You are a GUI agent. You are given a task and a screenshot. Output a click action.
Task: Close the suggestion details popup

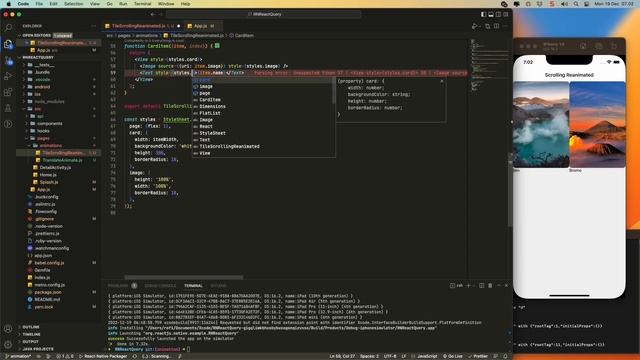[x=442, y=81]
